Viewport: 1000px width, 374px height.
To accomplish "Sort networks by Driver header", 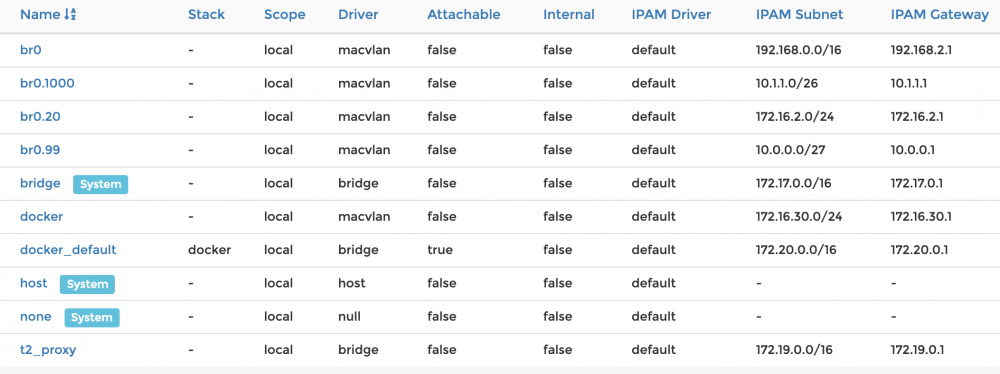I will coord(358,15).
